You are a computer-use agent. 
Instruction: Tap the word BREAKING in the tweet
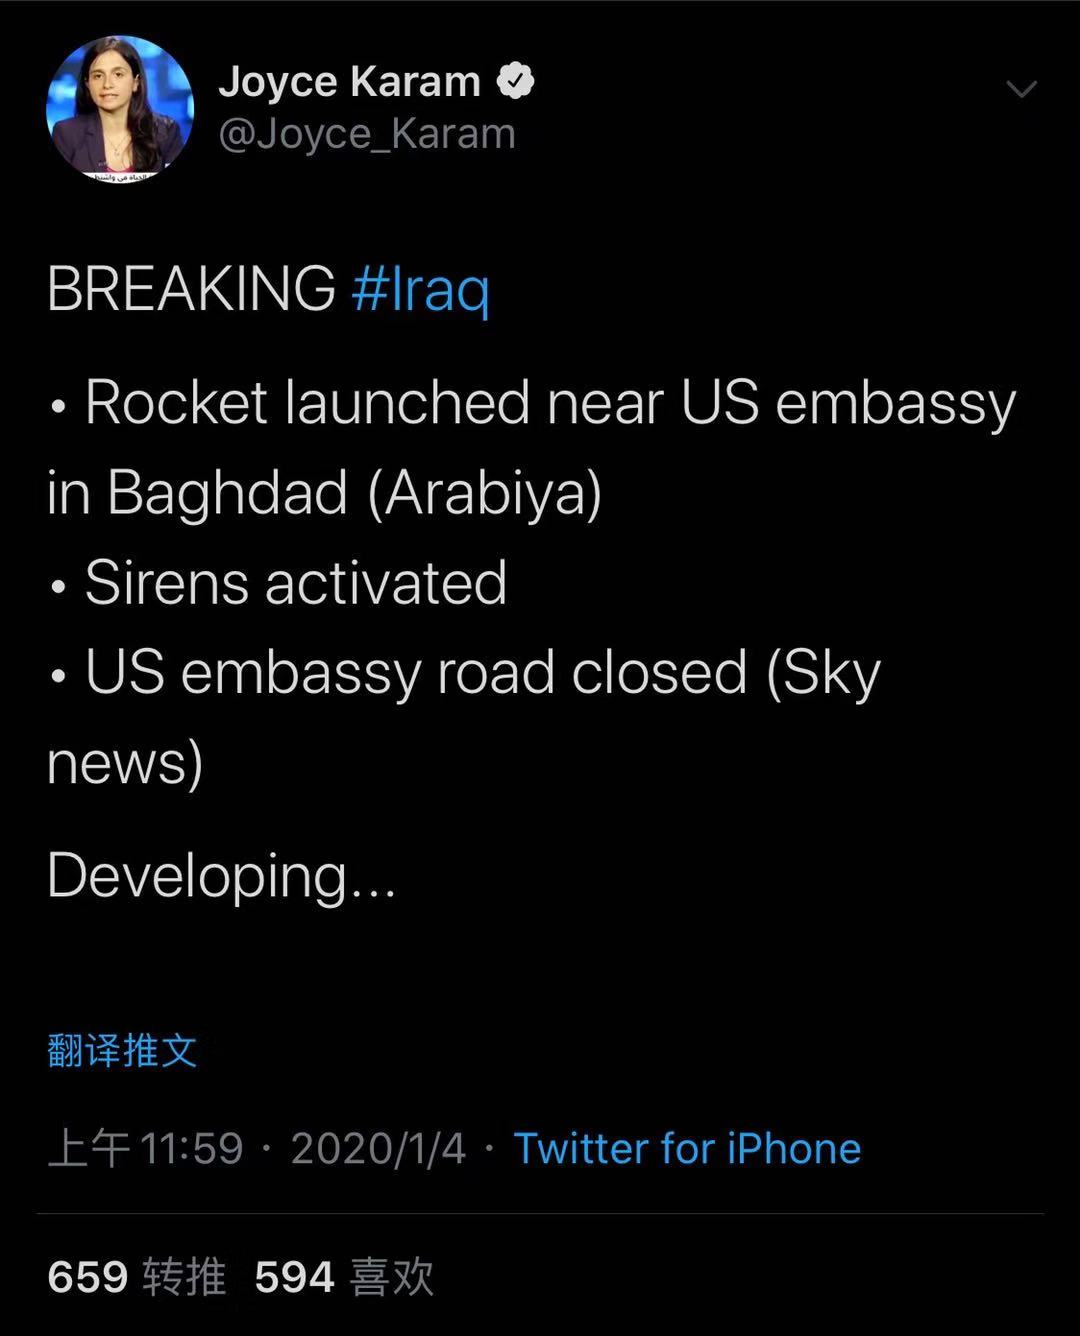pos(191,290)
